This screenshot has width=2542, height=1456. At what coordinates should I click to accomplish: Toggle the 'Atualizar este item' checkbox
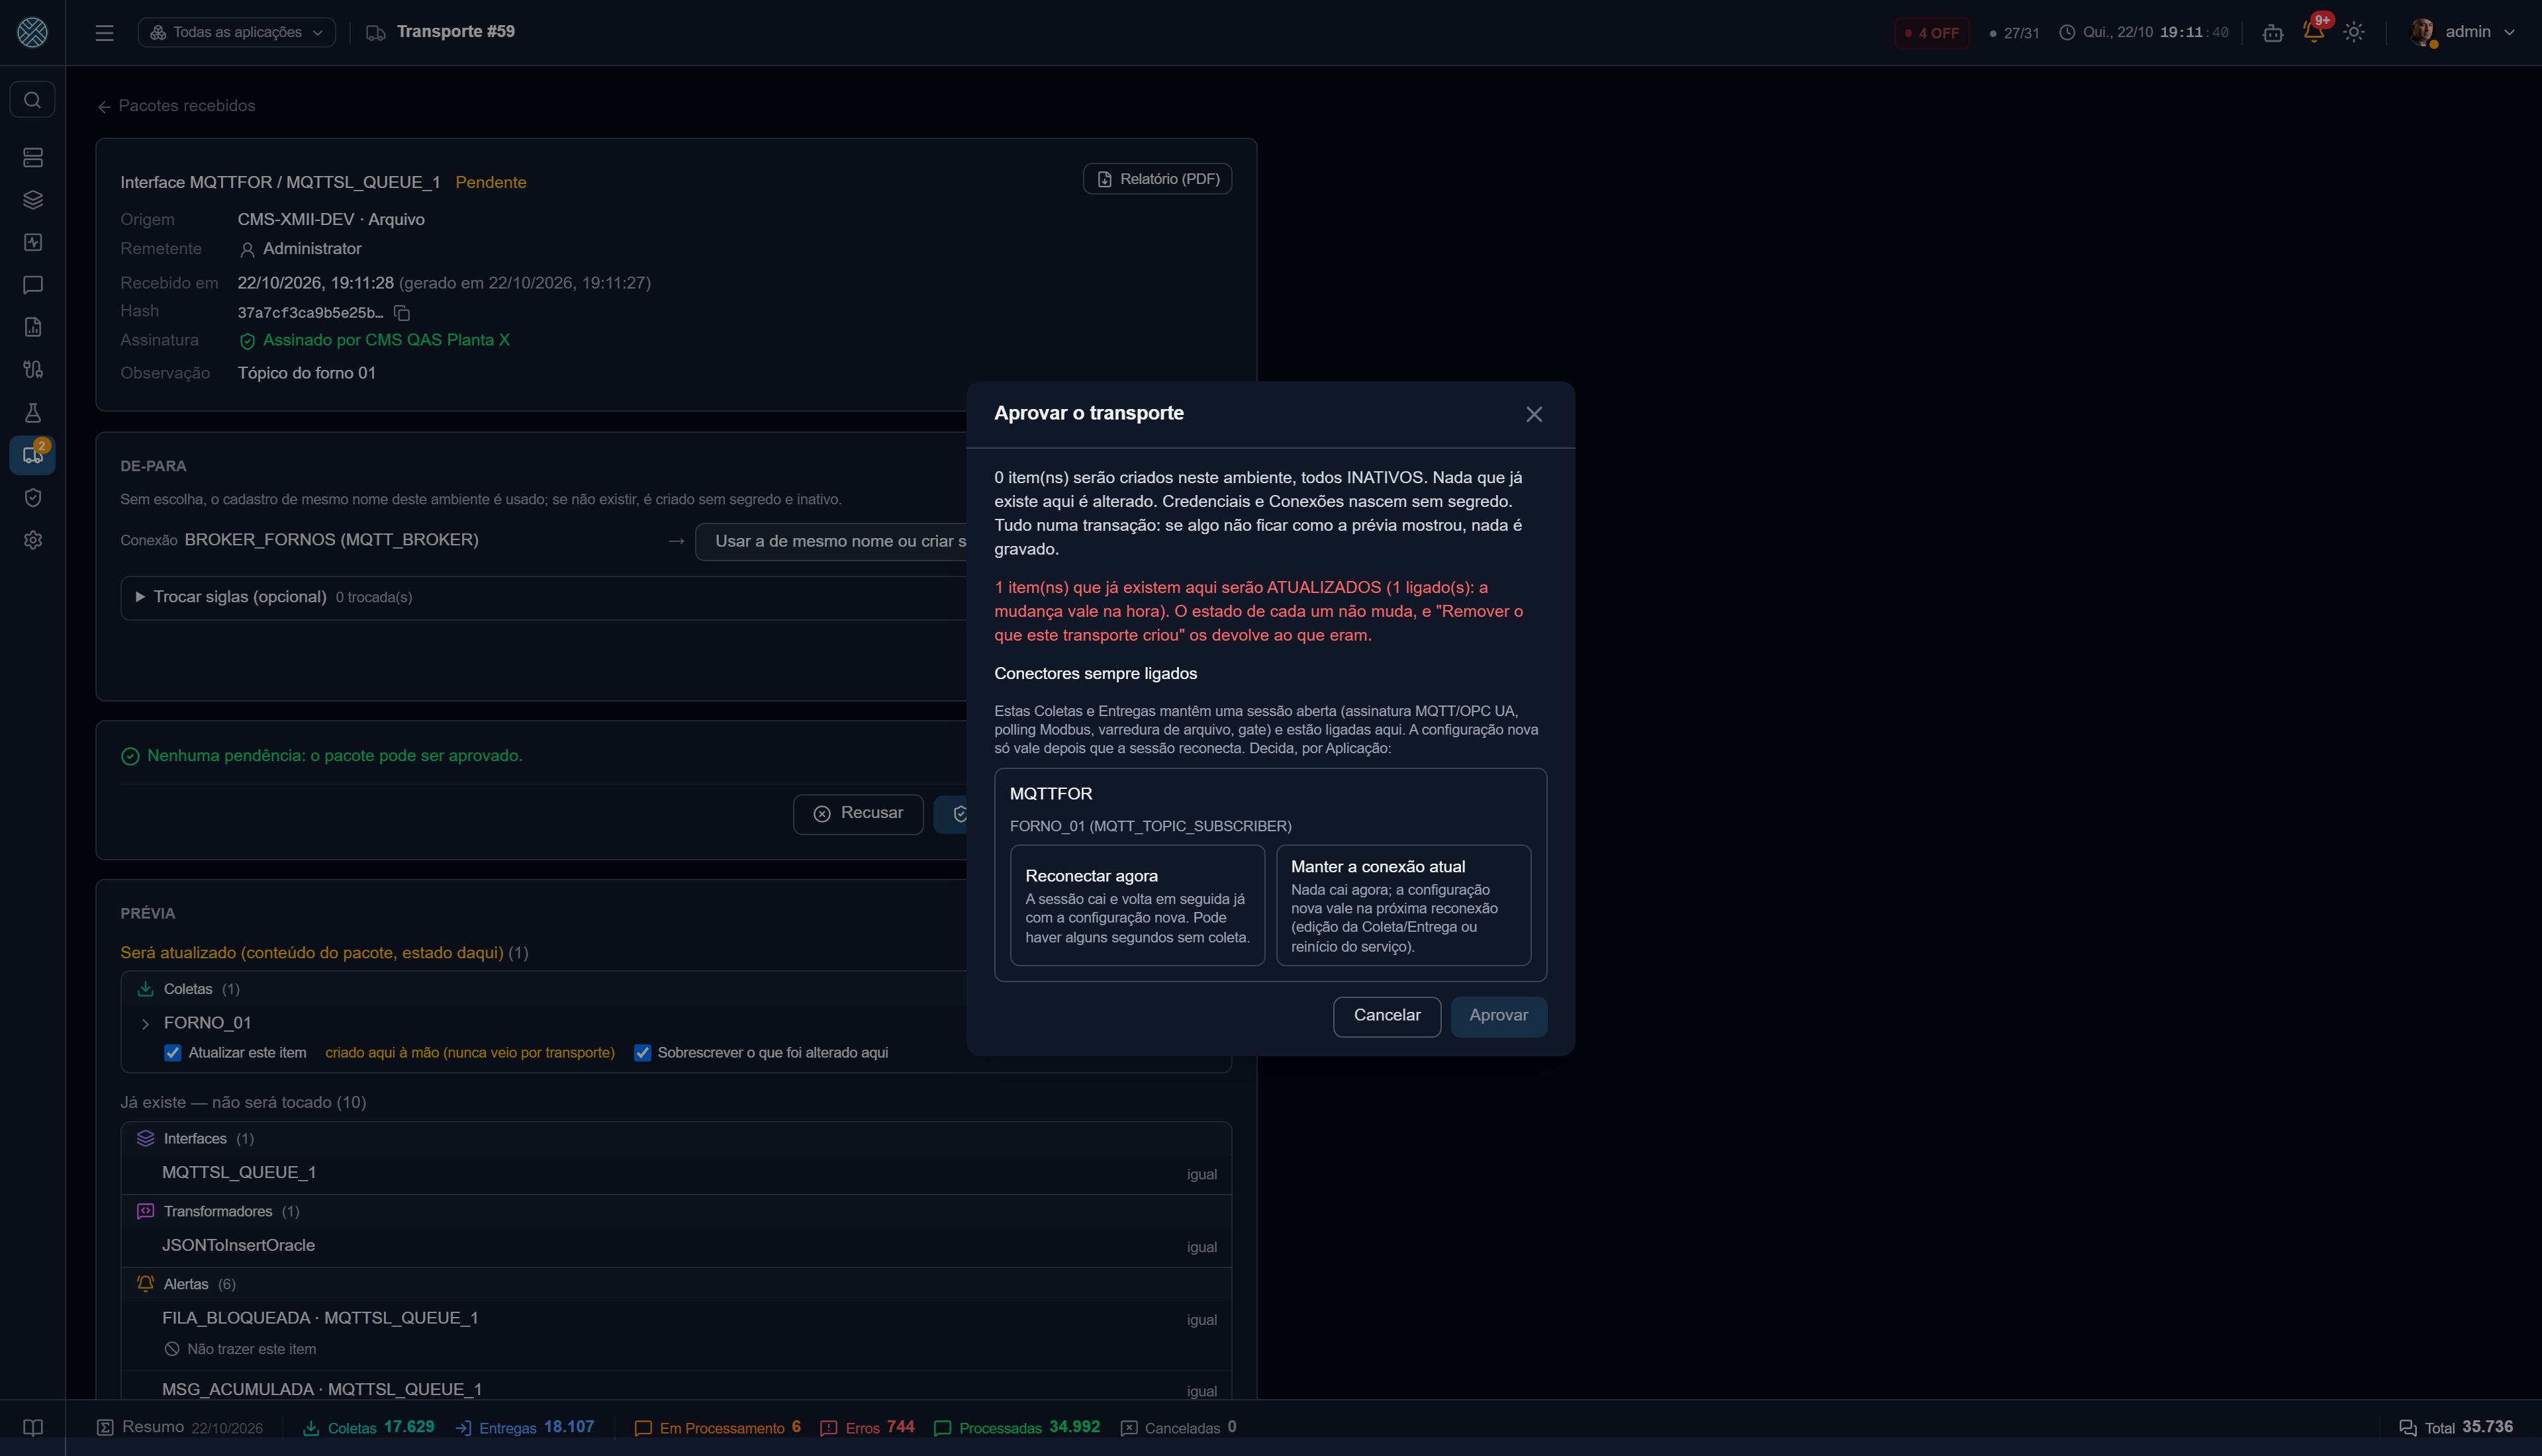tap(173, 1052)
